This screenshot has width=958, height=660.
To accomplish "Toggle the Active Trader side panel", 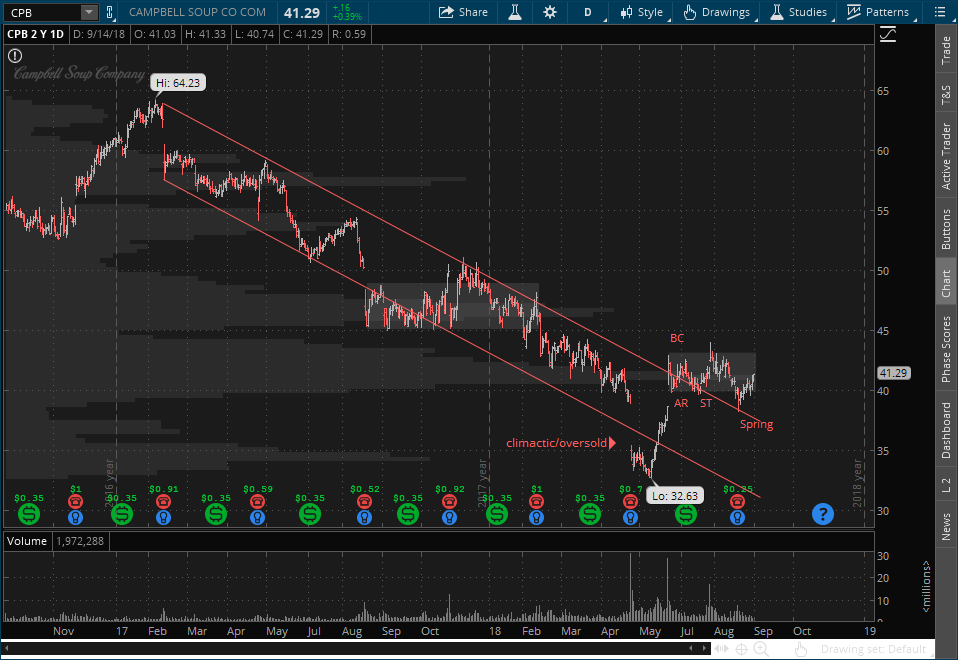I will click(x=945, y=156).
